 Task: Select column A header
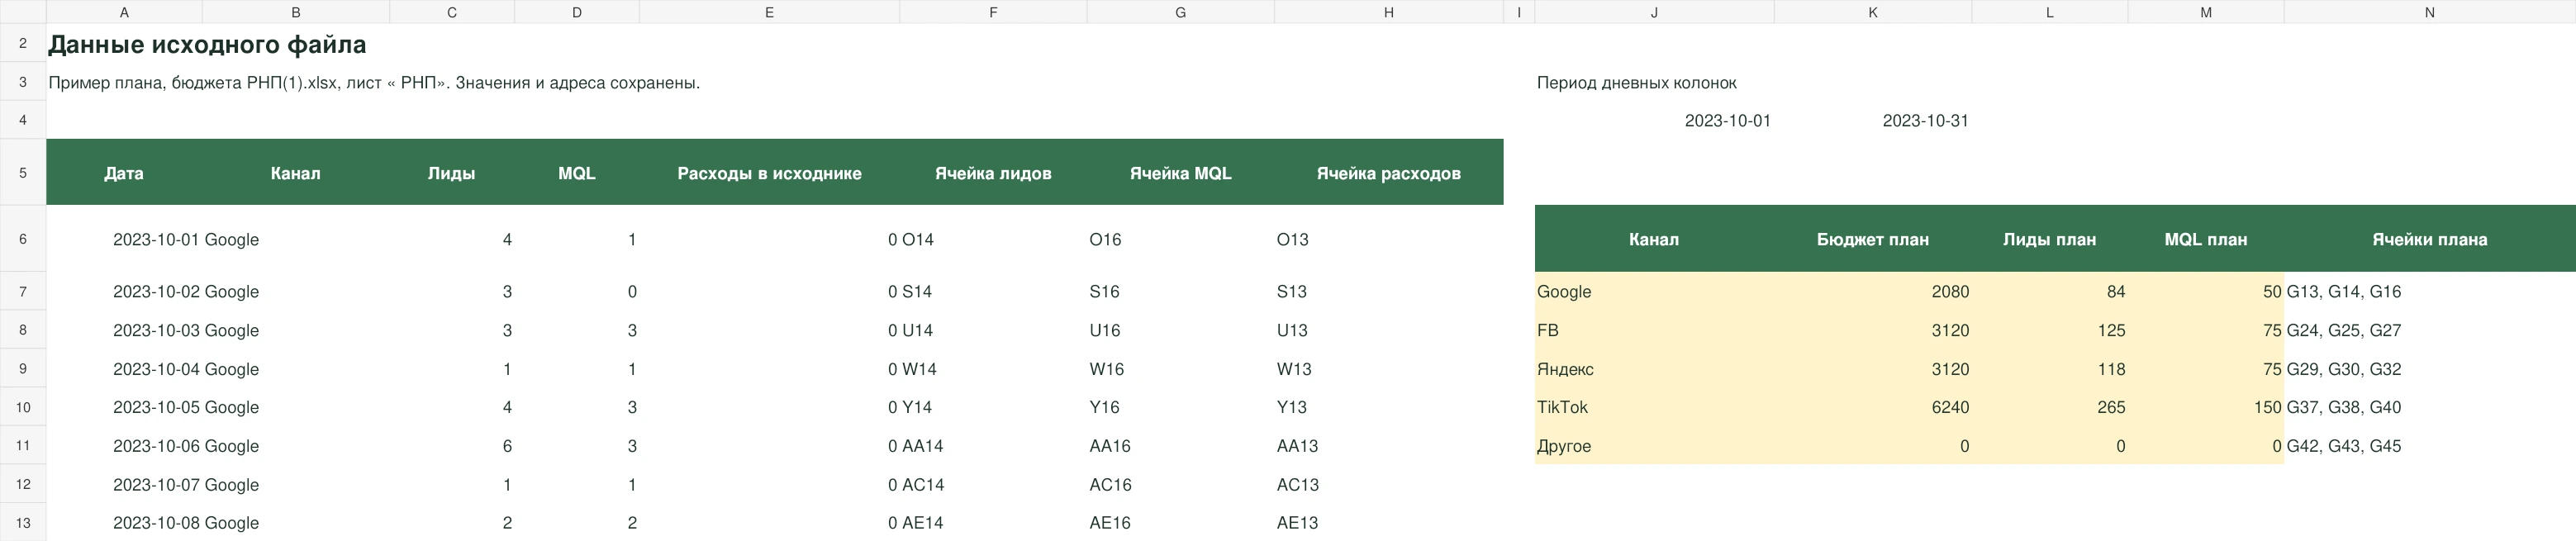pos(124,12)
